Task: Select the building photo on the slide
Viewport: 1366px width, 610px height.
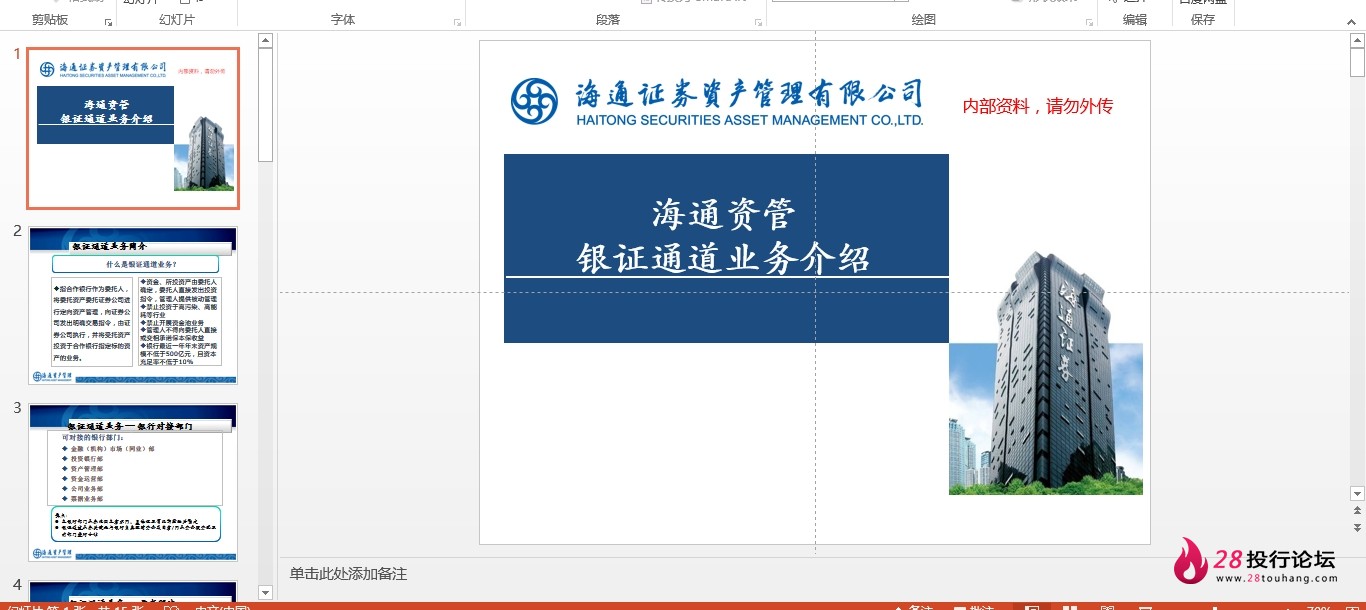Action: (x=1045, y=372)
